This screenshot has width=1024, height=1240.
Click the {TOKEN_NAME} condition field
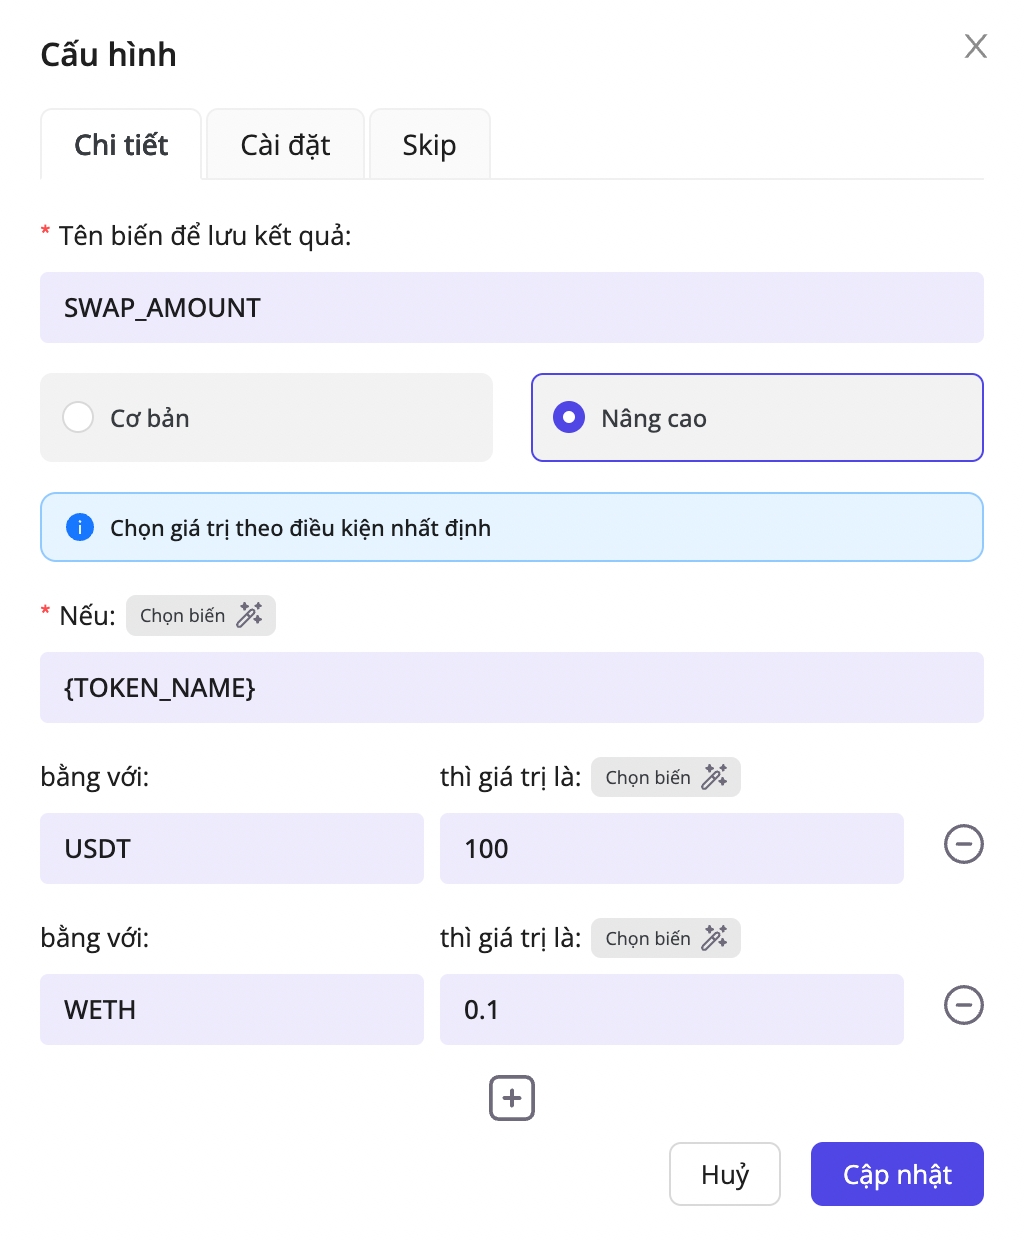[511, 688]
